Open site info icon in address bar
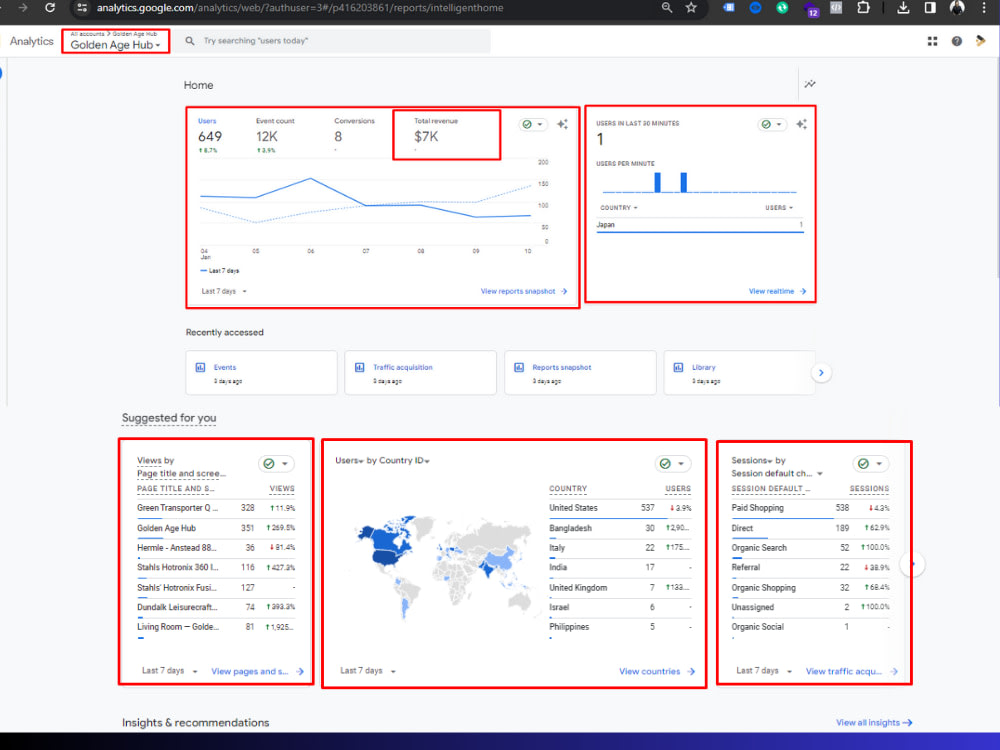The height and width of the screenshot is (750, 1000). [82, 8]
